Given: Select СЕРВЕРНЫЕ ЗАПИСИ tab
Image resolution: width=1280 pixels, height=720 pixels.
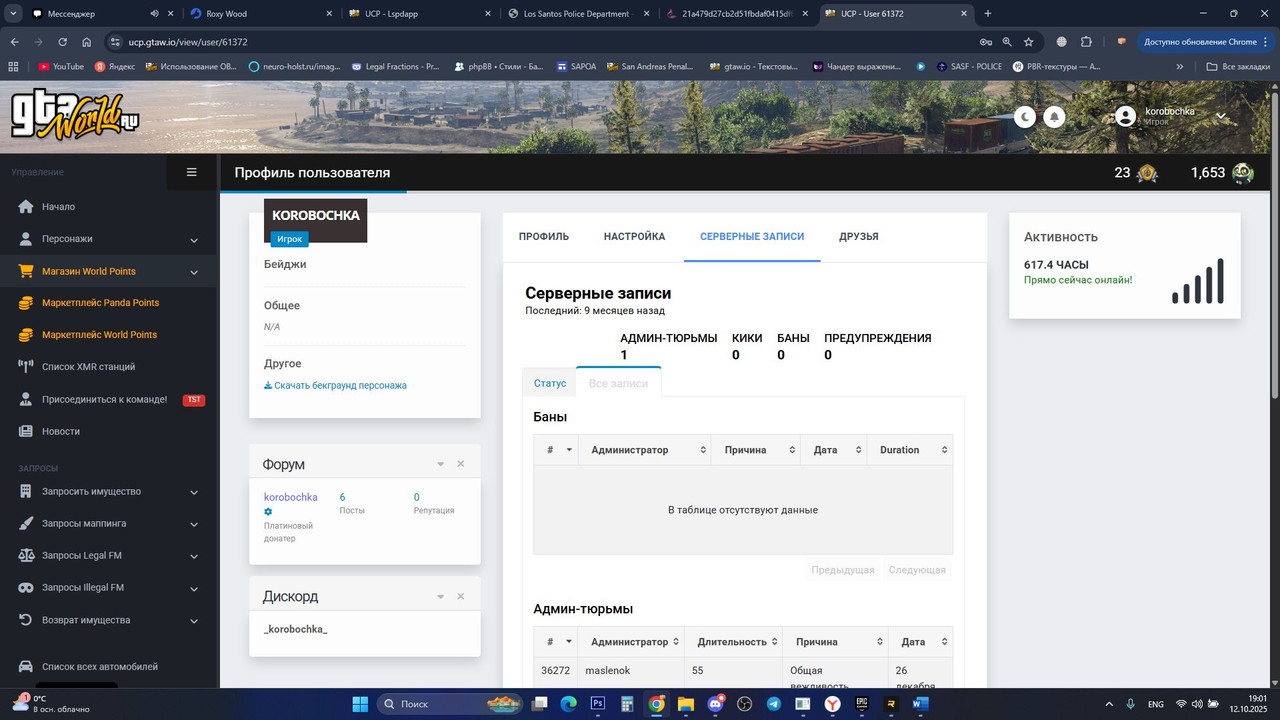Looking at the screenshot, I should pos(752,237).
